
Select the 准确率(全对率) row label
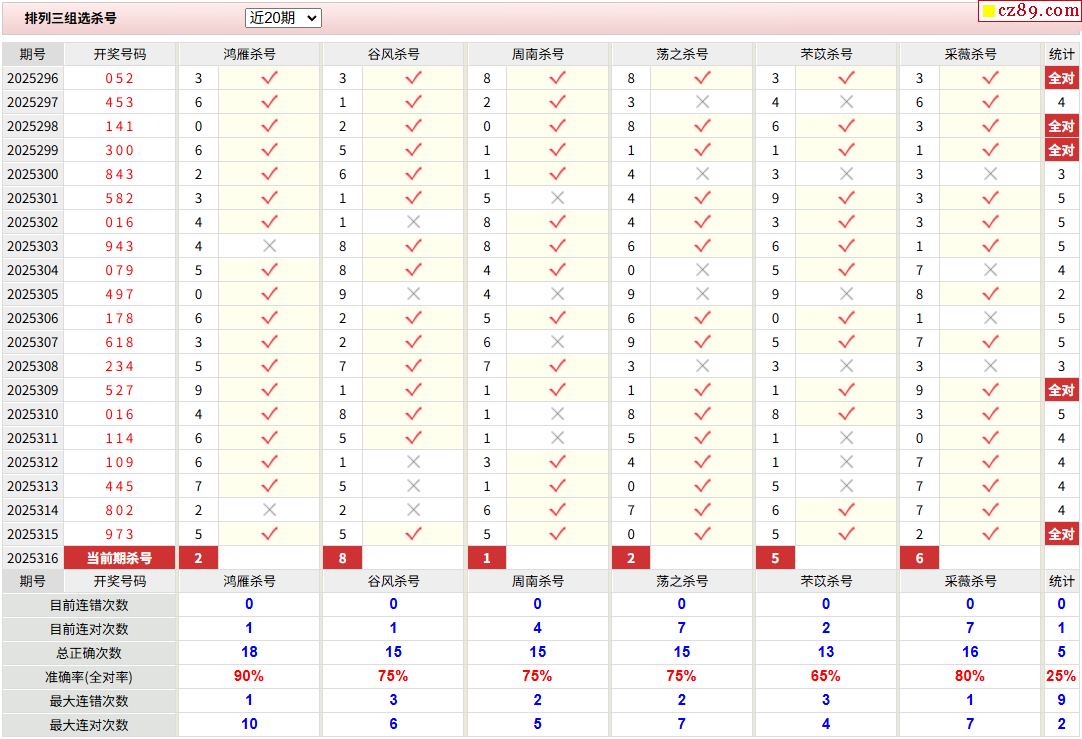click(89, 677)
